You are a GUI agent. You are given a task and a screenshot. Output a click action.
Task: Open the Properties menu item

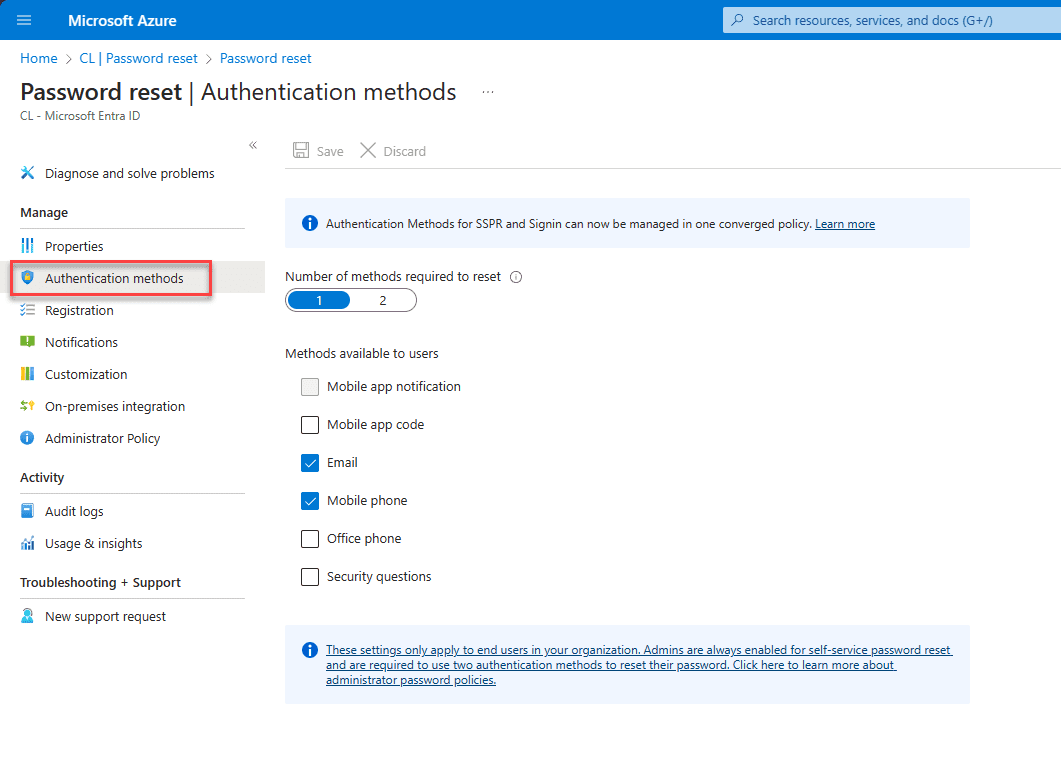pyautogui.click(x=74, y=246)
